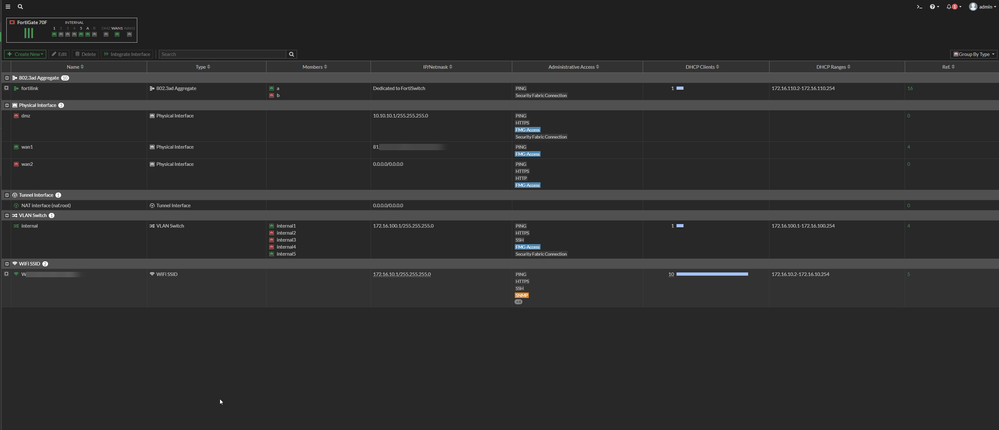Open the admin user menu

(x=982, y=6)
